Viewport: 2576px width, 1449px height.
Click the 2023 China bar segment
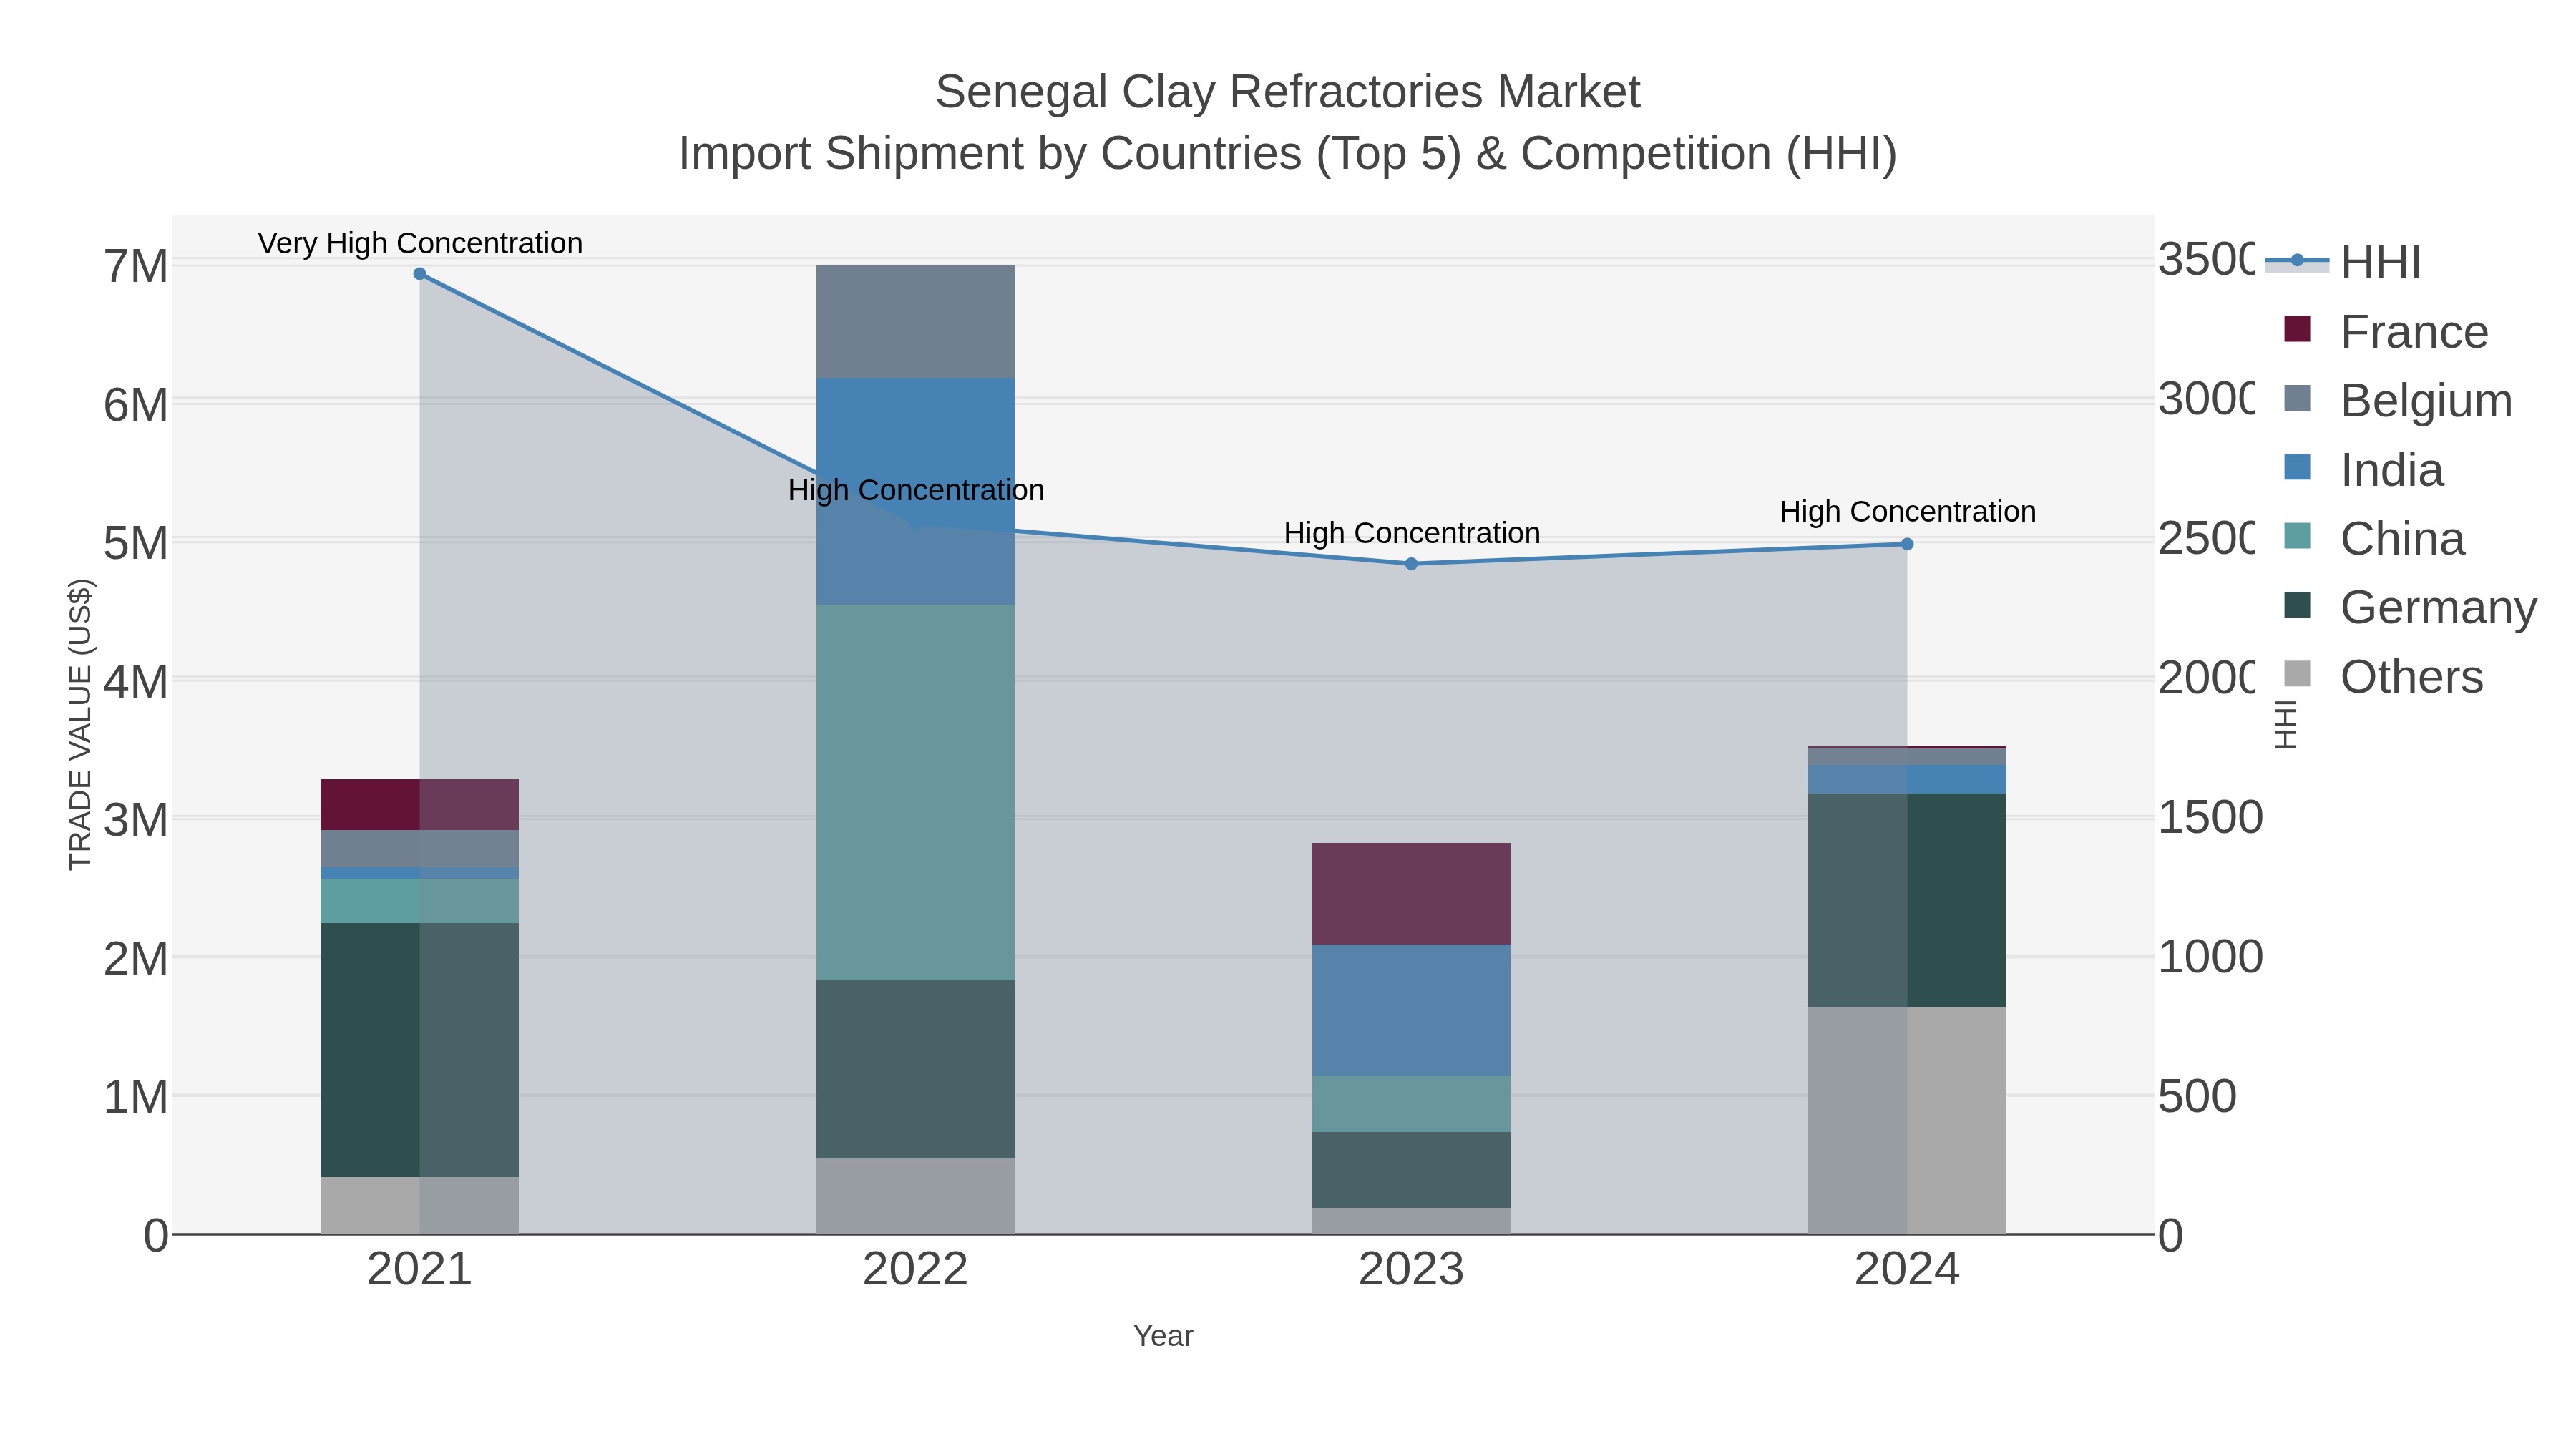click(x=1411, y=1104)
